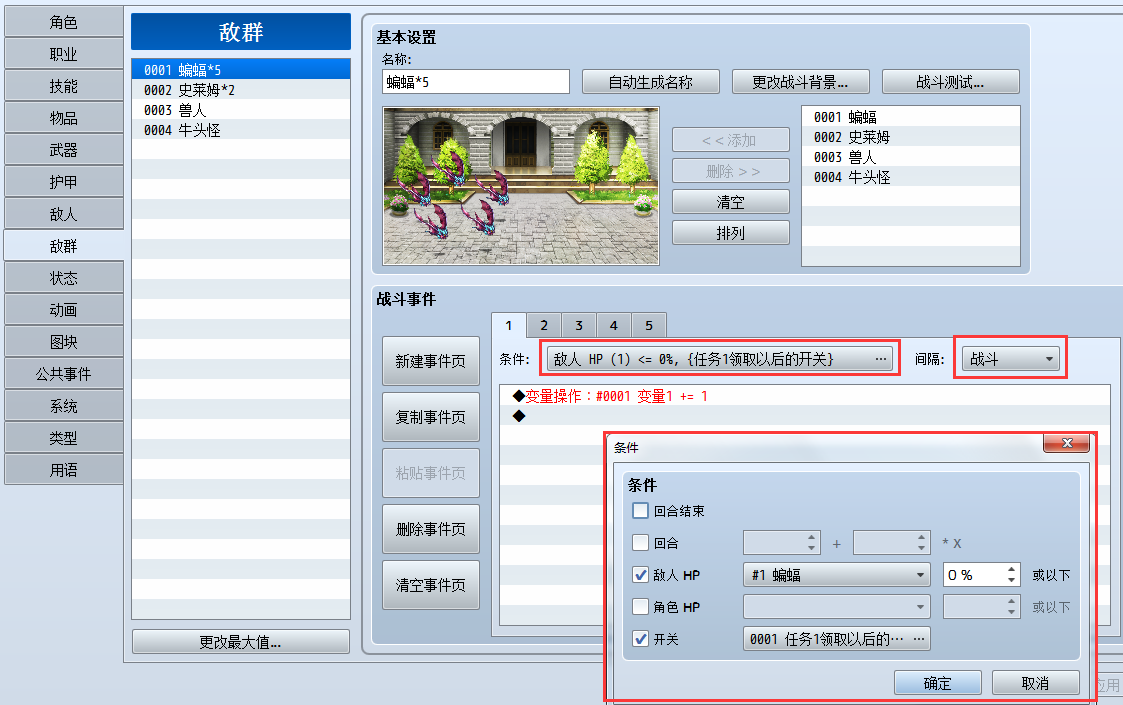Click 清空事件页 button
This screenshot has height=705, width=1123.
click(430, 585)
